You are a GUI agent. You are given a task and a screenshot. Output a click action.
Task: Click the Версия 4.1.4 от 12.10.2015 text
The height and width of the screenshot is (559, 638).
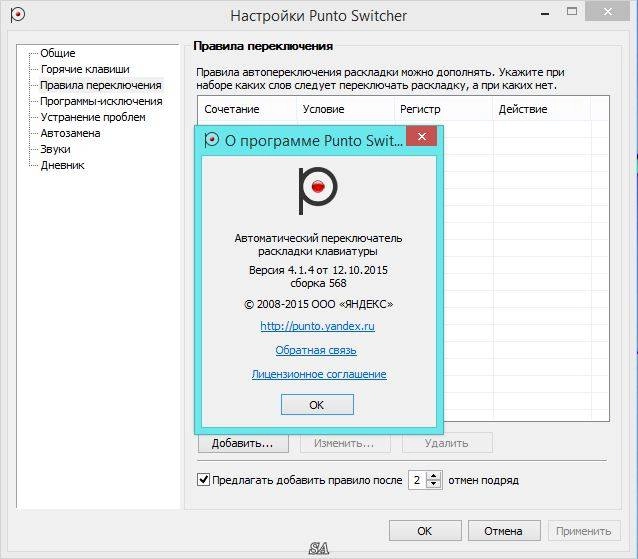318,270
